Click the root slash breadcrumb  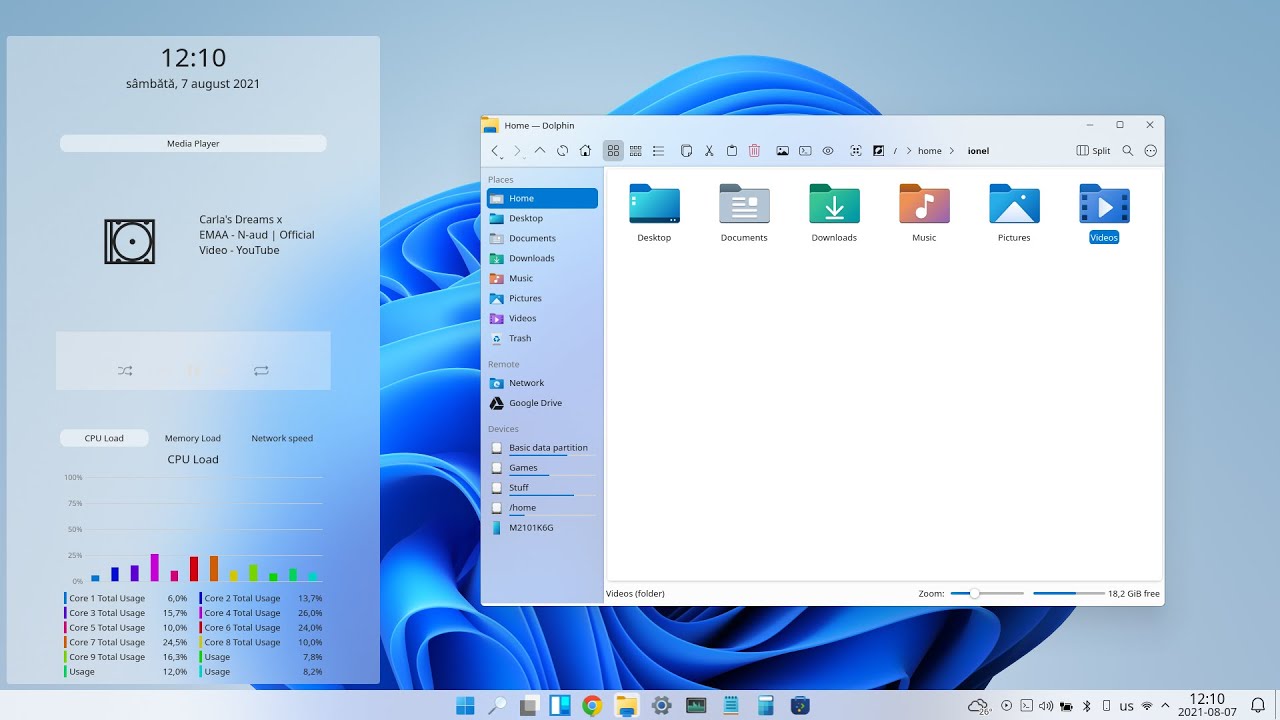[896, 151]
